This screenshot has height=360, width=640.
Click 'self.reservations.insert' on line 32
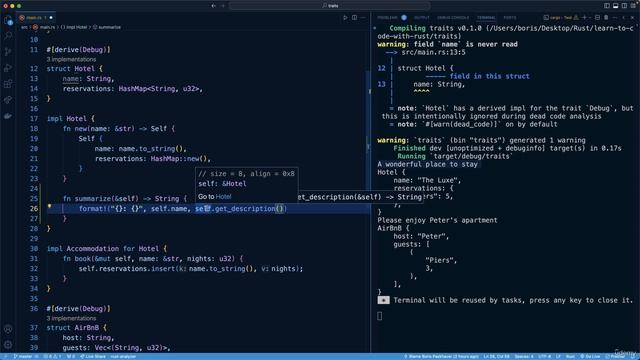coord(127,269)
